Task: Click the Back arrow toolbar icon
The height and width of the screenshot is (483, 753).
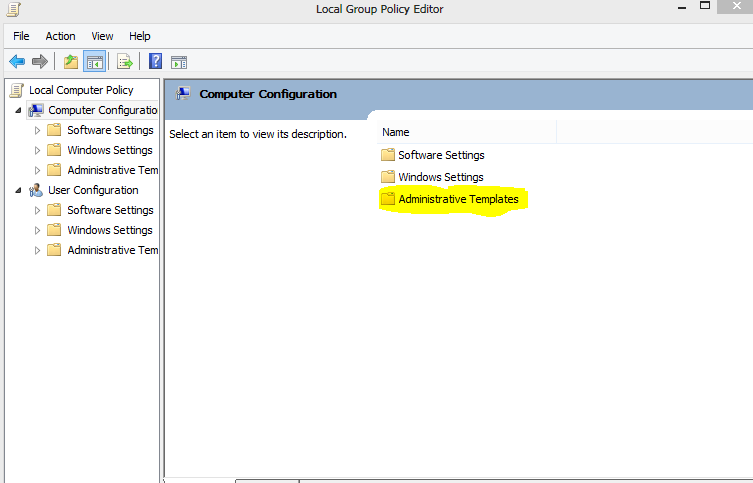Action: 17,61
